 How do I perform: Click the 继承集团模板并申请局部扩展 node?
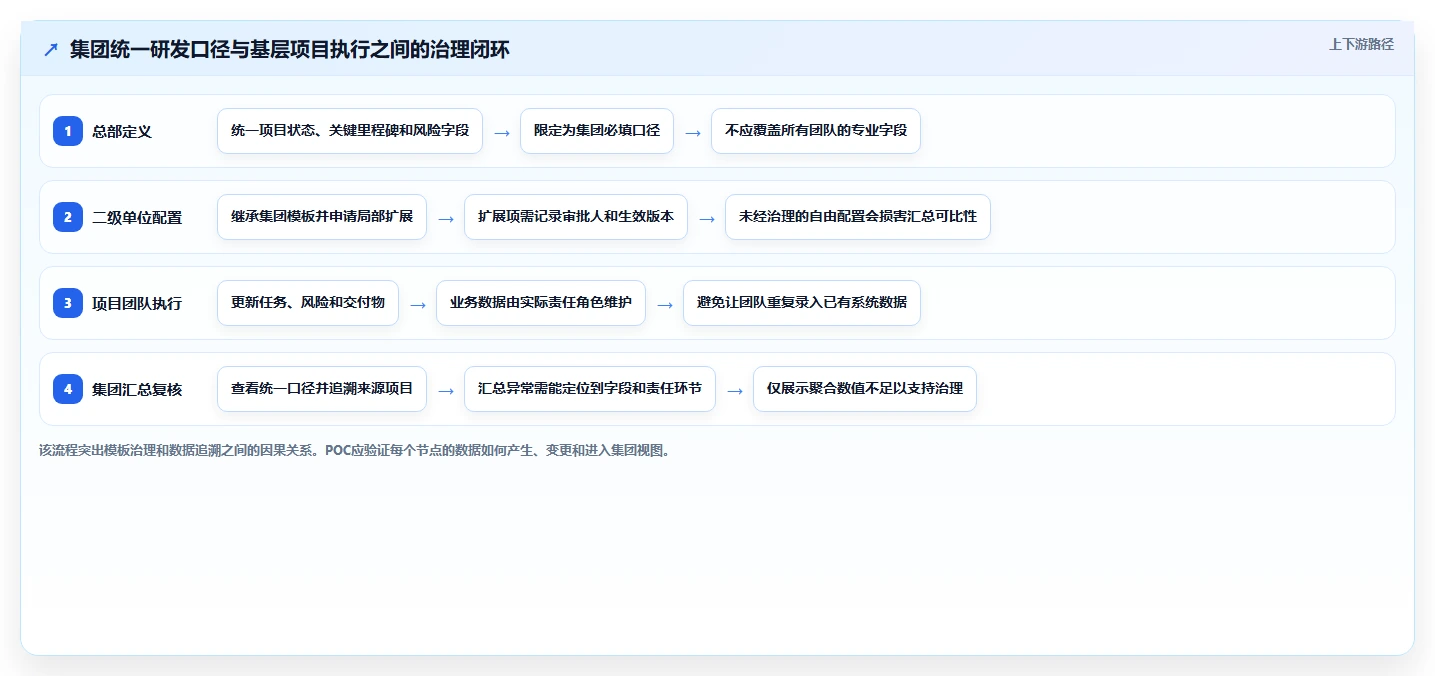click(x=322, y=217)
